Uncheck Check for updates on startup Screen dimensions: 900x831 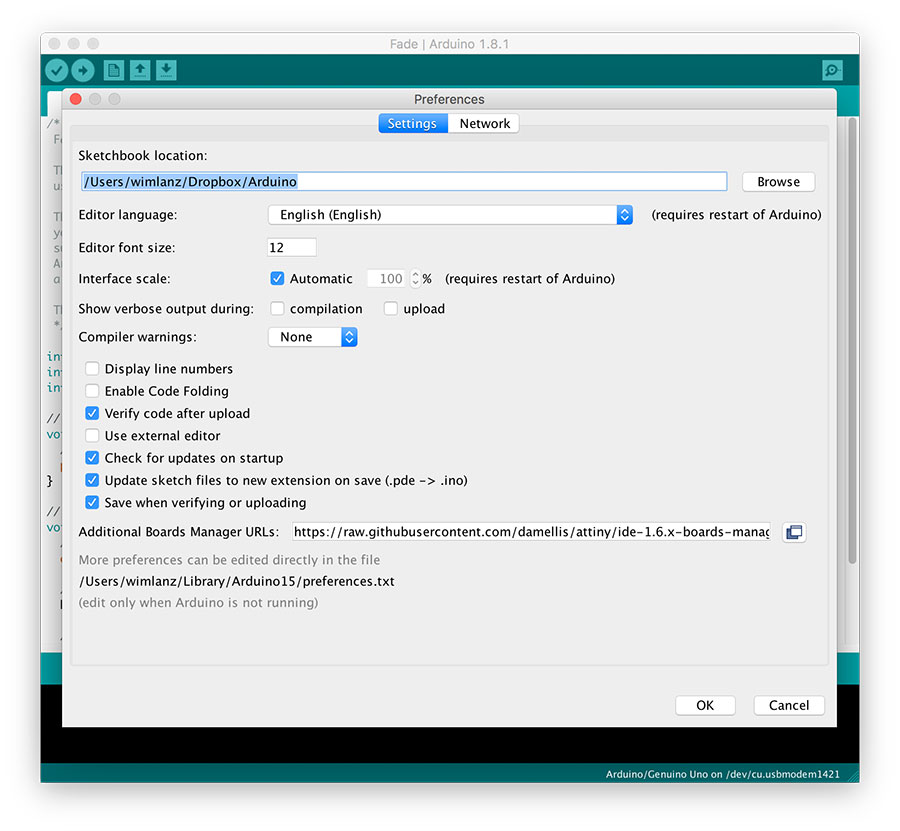point(92,458)
